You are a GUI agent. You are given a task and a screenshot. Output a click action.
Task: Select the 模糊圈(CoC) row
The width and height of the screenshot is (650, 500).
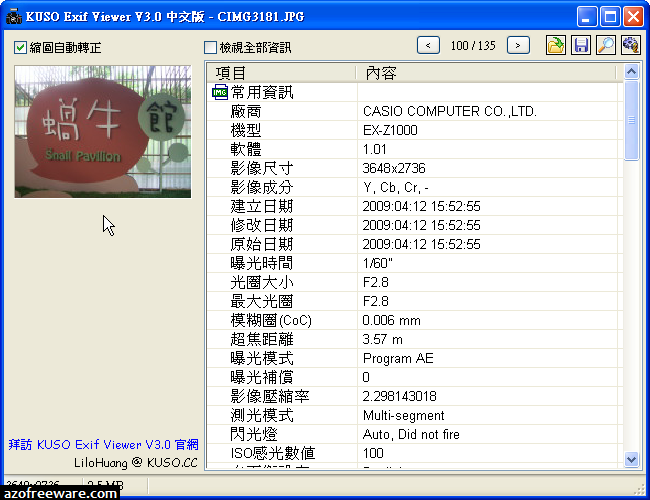click(x=415, y=320)
